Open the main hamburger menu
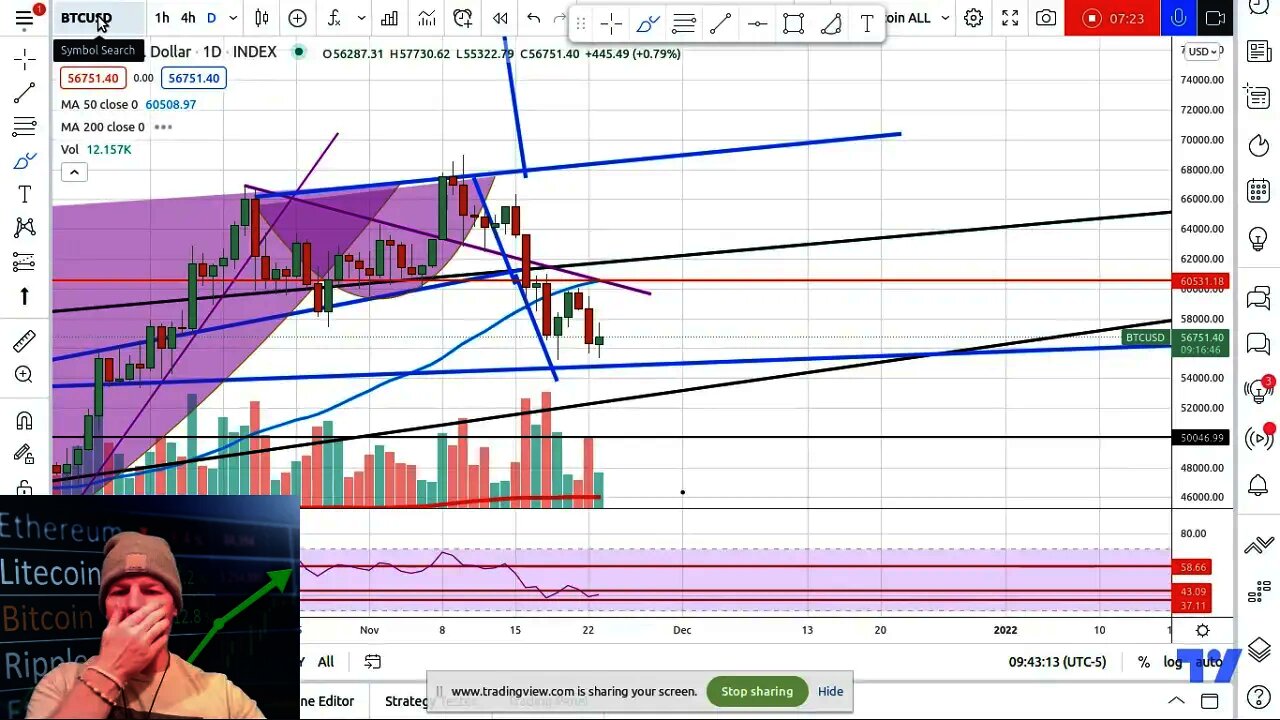 pos(24,18)
